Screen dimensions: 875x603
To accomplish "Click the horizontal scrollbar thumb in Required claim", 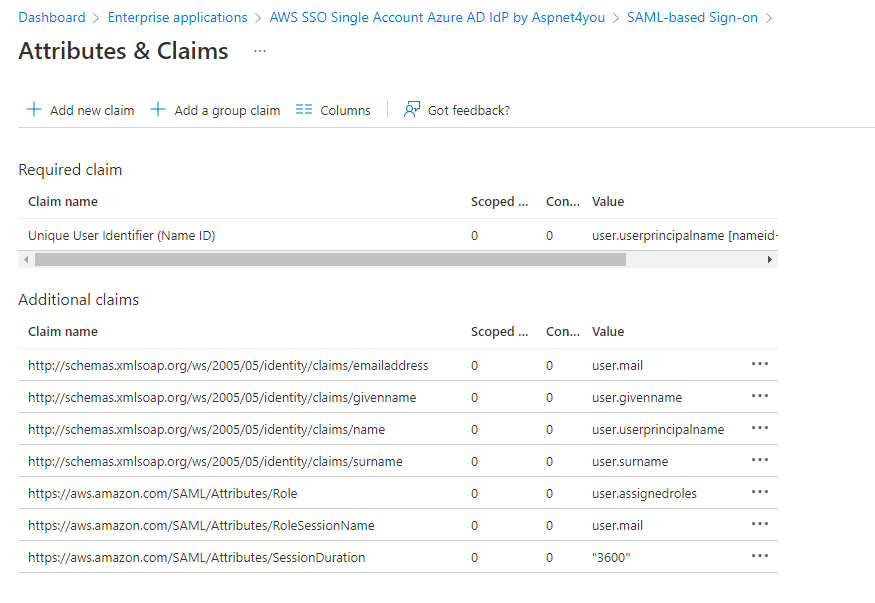I will pos(330,259).
